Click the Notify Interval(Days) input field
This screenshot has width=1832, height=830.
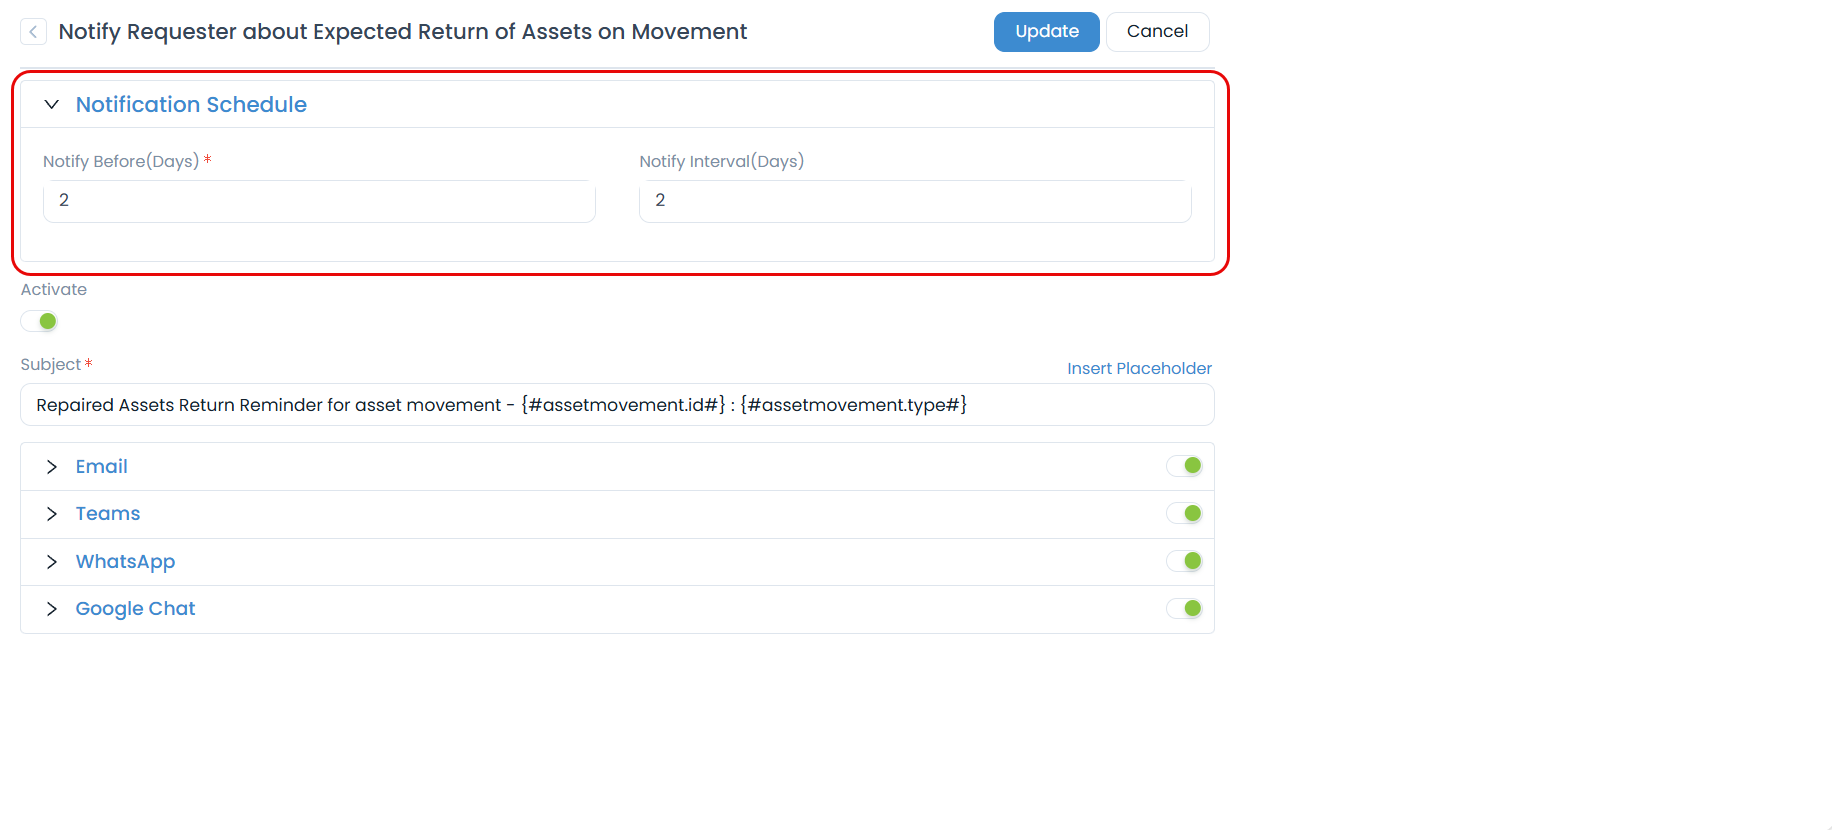coord(915,201)
